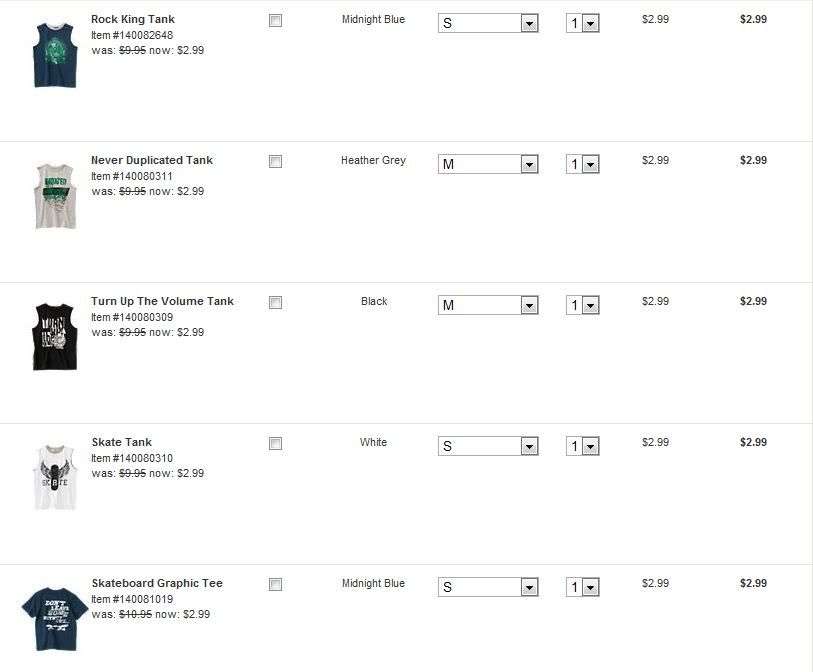Expand size dropdown for Skate Tank
The image size is (813, 672).
point(488,446)
